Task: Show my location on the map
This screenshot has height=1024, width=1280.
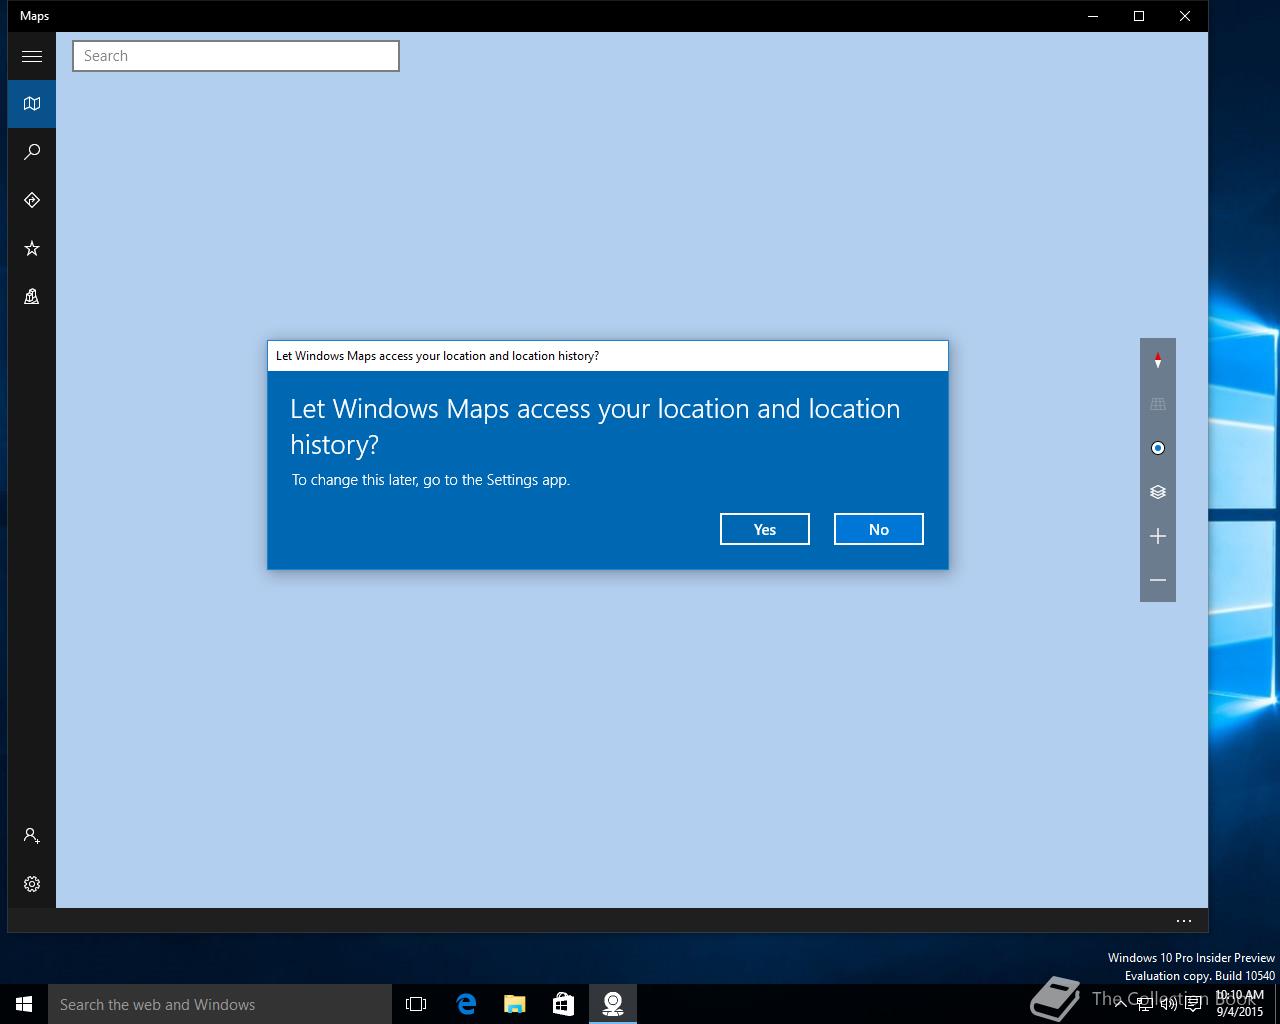Action: tap(1158, 448)
